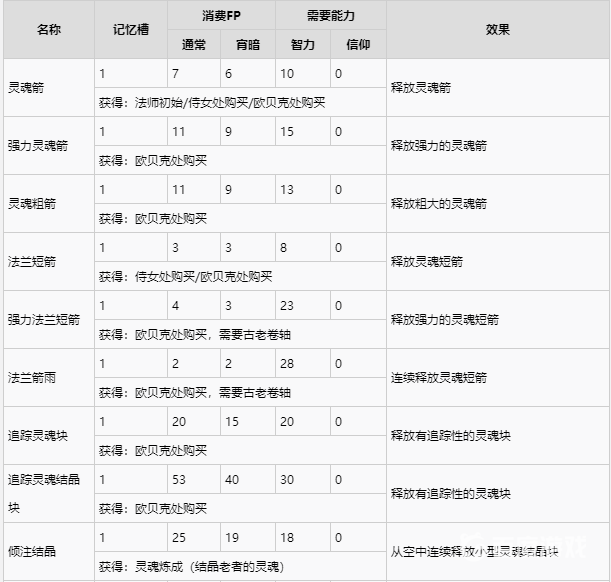Click the 效果 column header
Viewport: 611px width, 582px height.
pos(498,30)
